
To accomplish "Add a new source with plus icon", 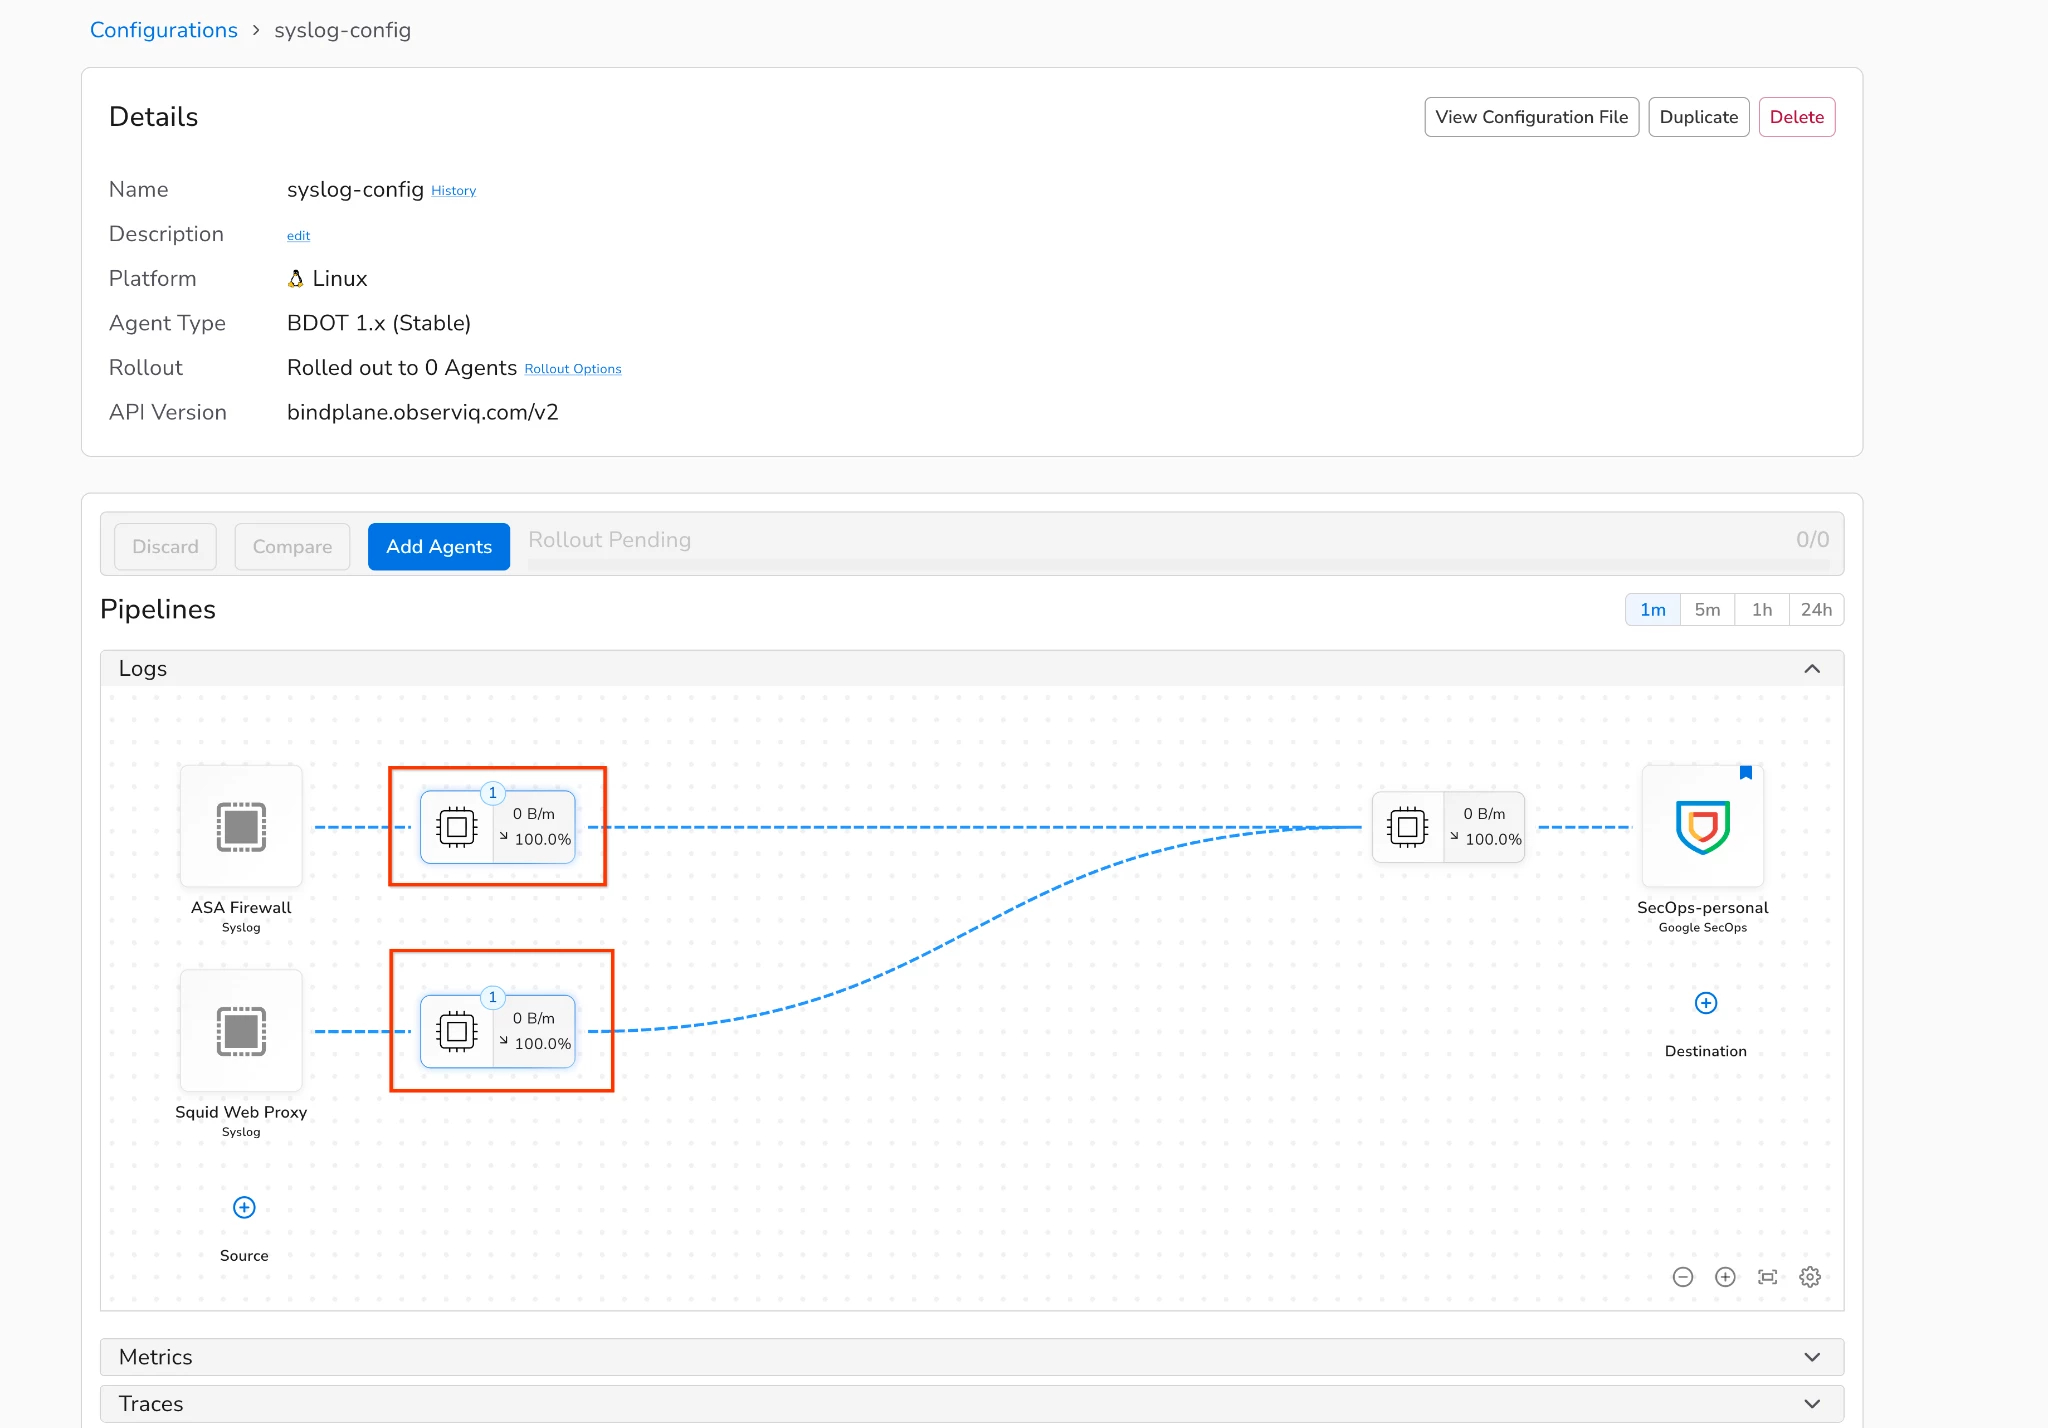I will [244, 1207].
